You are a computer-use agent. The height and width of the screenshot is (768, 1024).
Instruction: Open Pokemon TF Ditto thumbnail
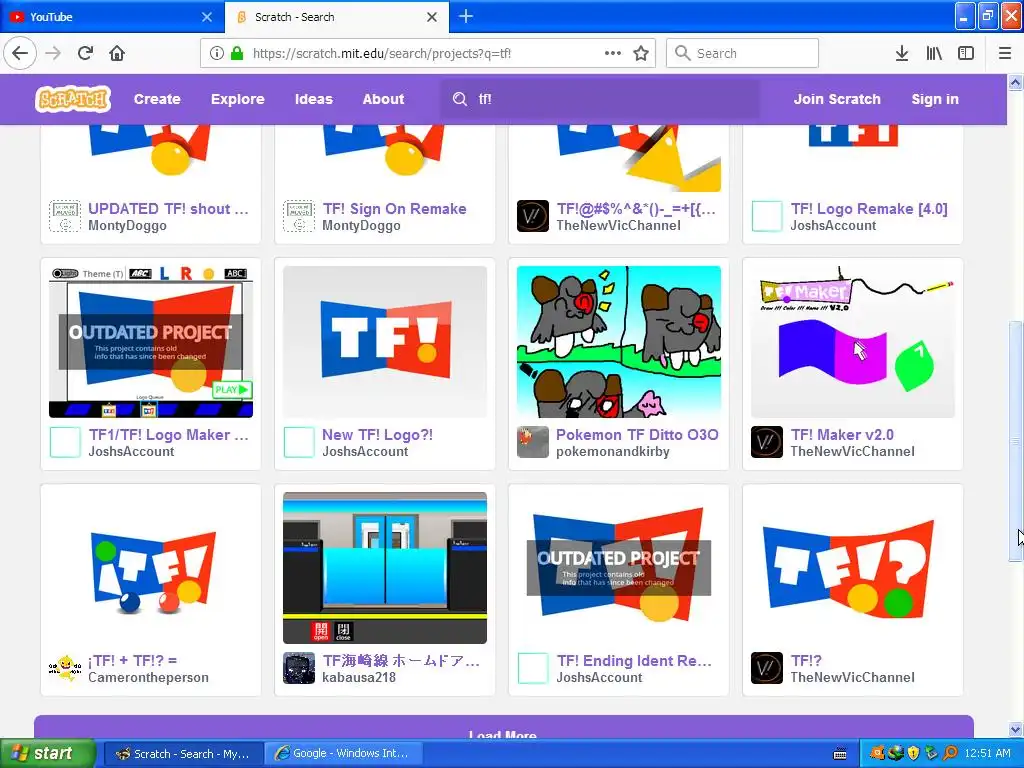click(x=618, y=342)
